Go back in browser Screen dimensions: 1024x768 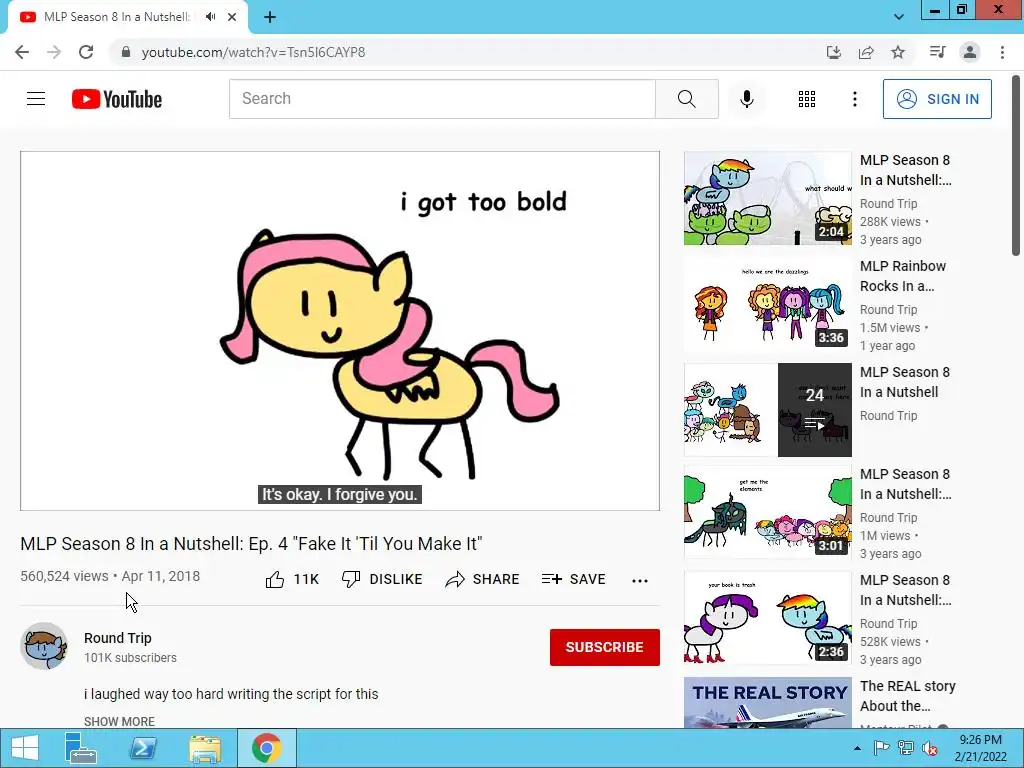pos(22,52)
